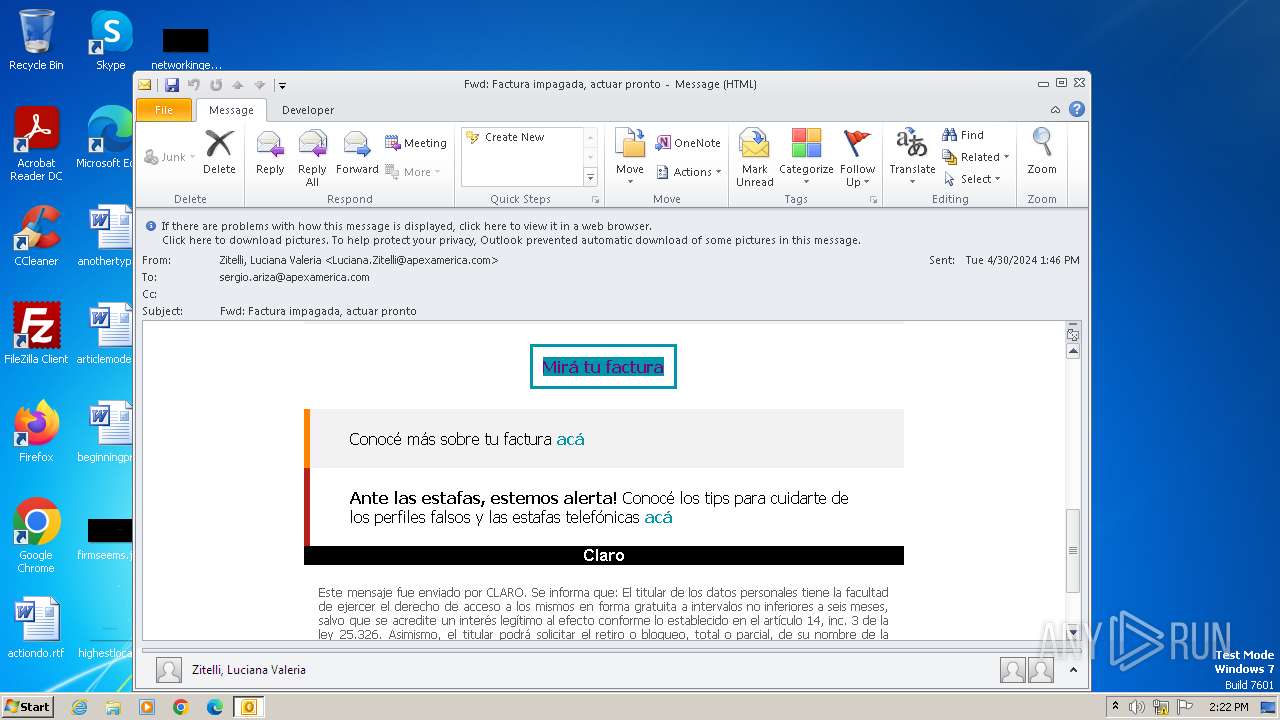
Task: Switch to the Message tab
Action: click(231, 110)
